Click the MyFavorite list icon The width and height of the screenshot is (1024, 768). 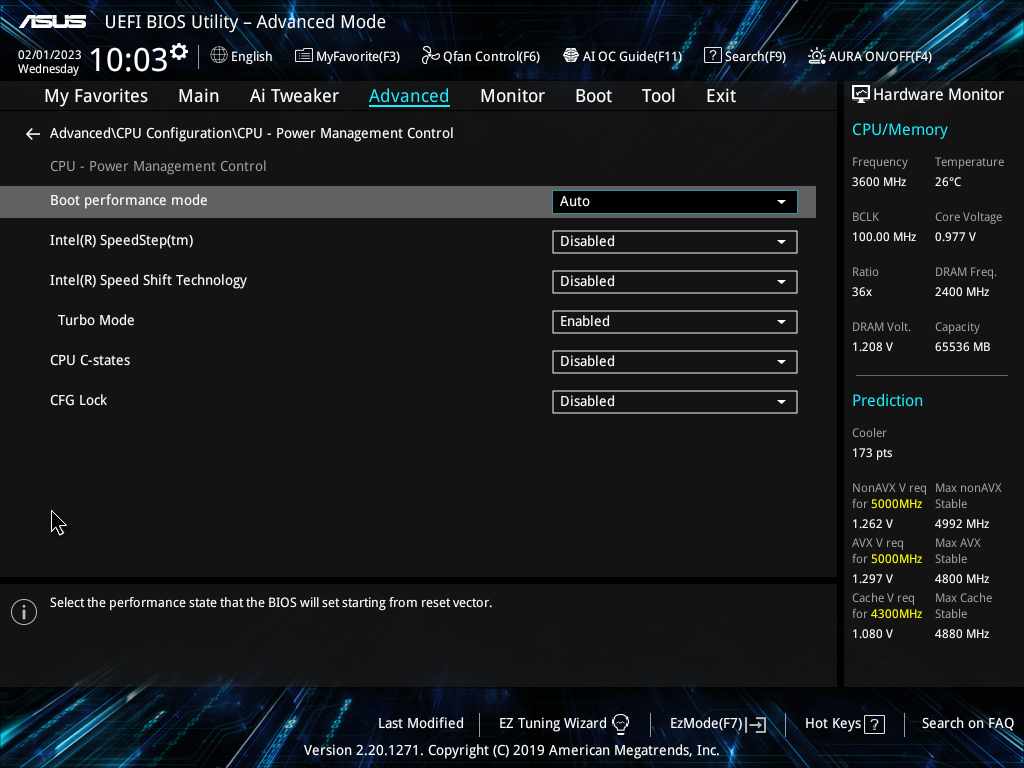(304, 56)
